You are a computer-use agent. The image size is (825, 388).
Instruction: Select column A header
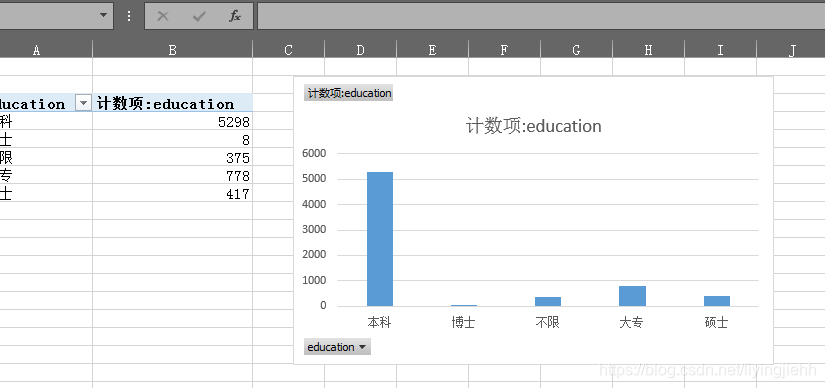coord(46,50)
